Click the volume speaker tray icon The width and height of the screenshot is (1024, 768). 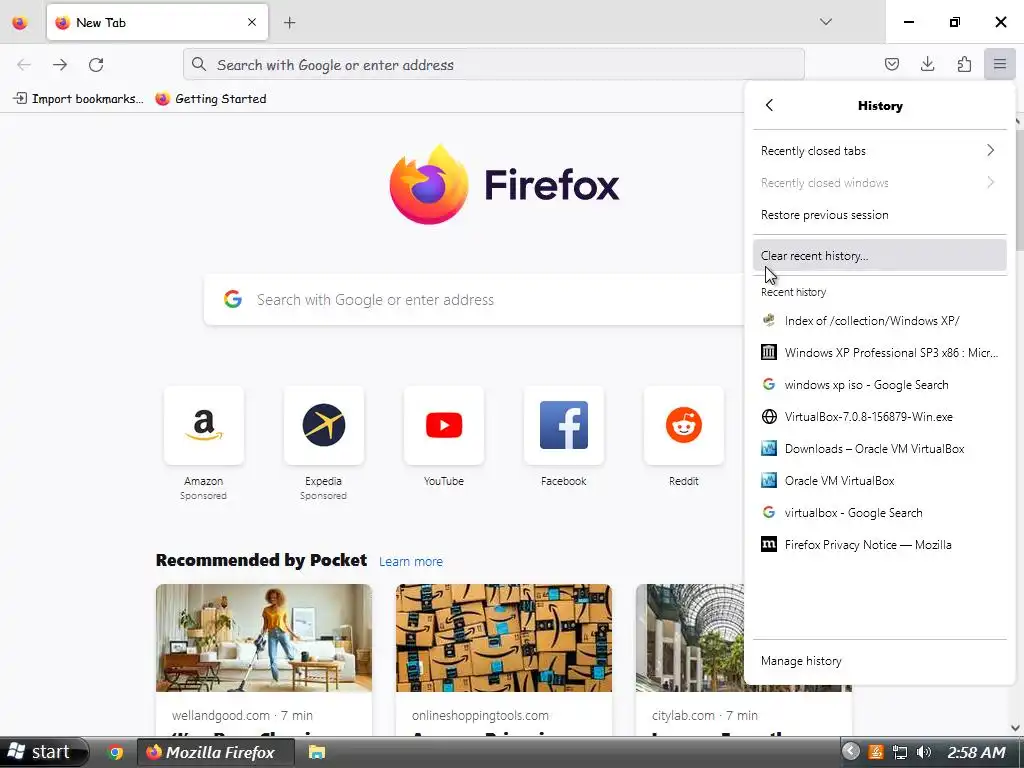coord(923,752)
